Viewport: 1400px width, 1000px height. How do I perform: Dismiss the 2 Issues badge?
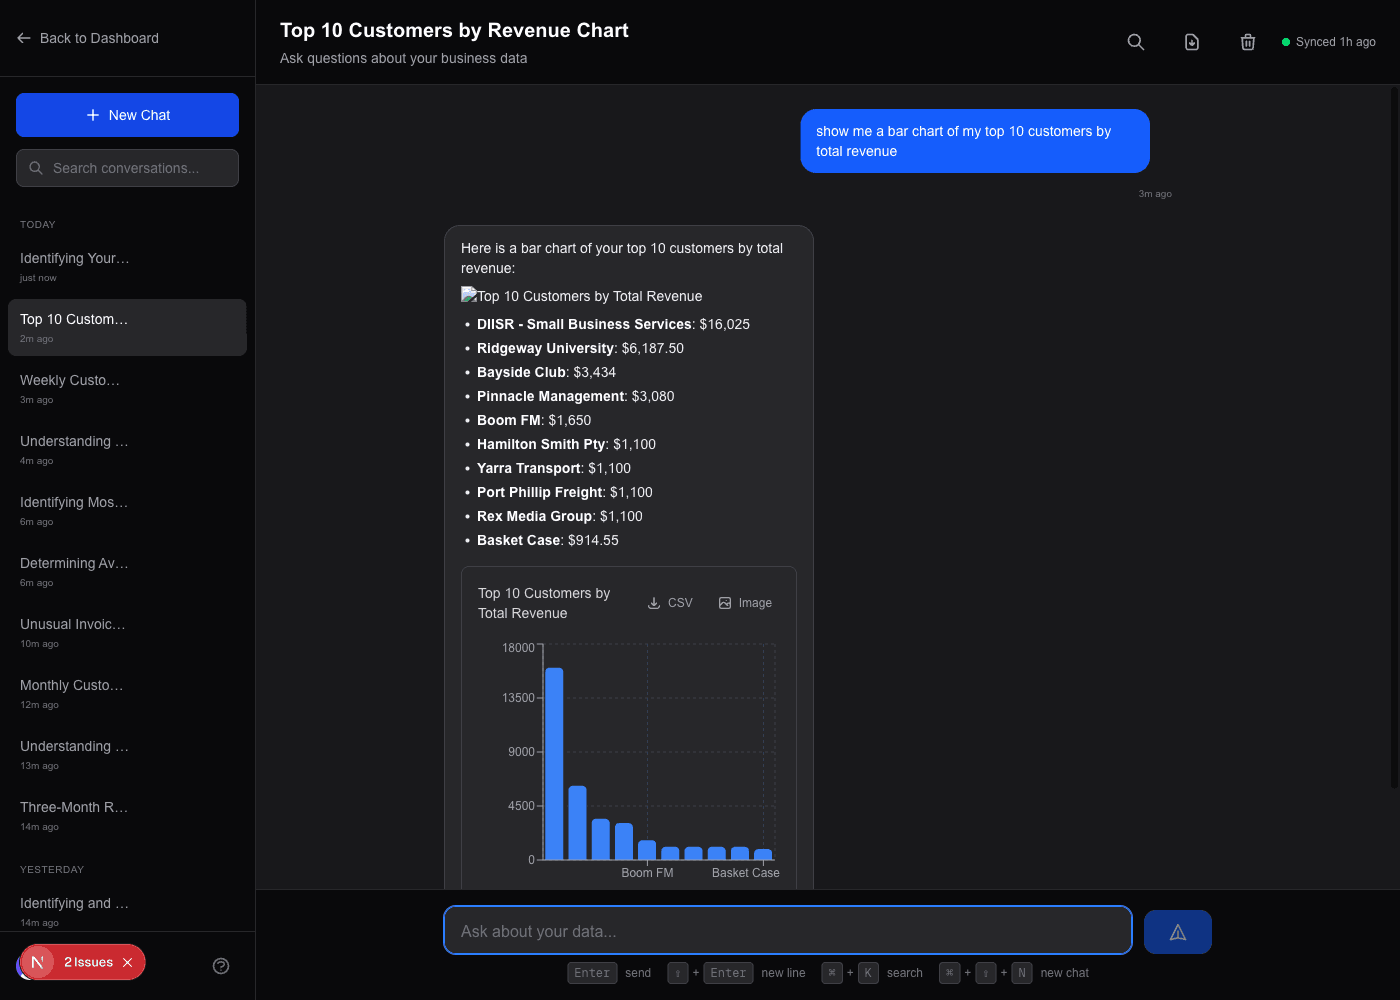tap(127, 962)
